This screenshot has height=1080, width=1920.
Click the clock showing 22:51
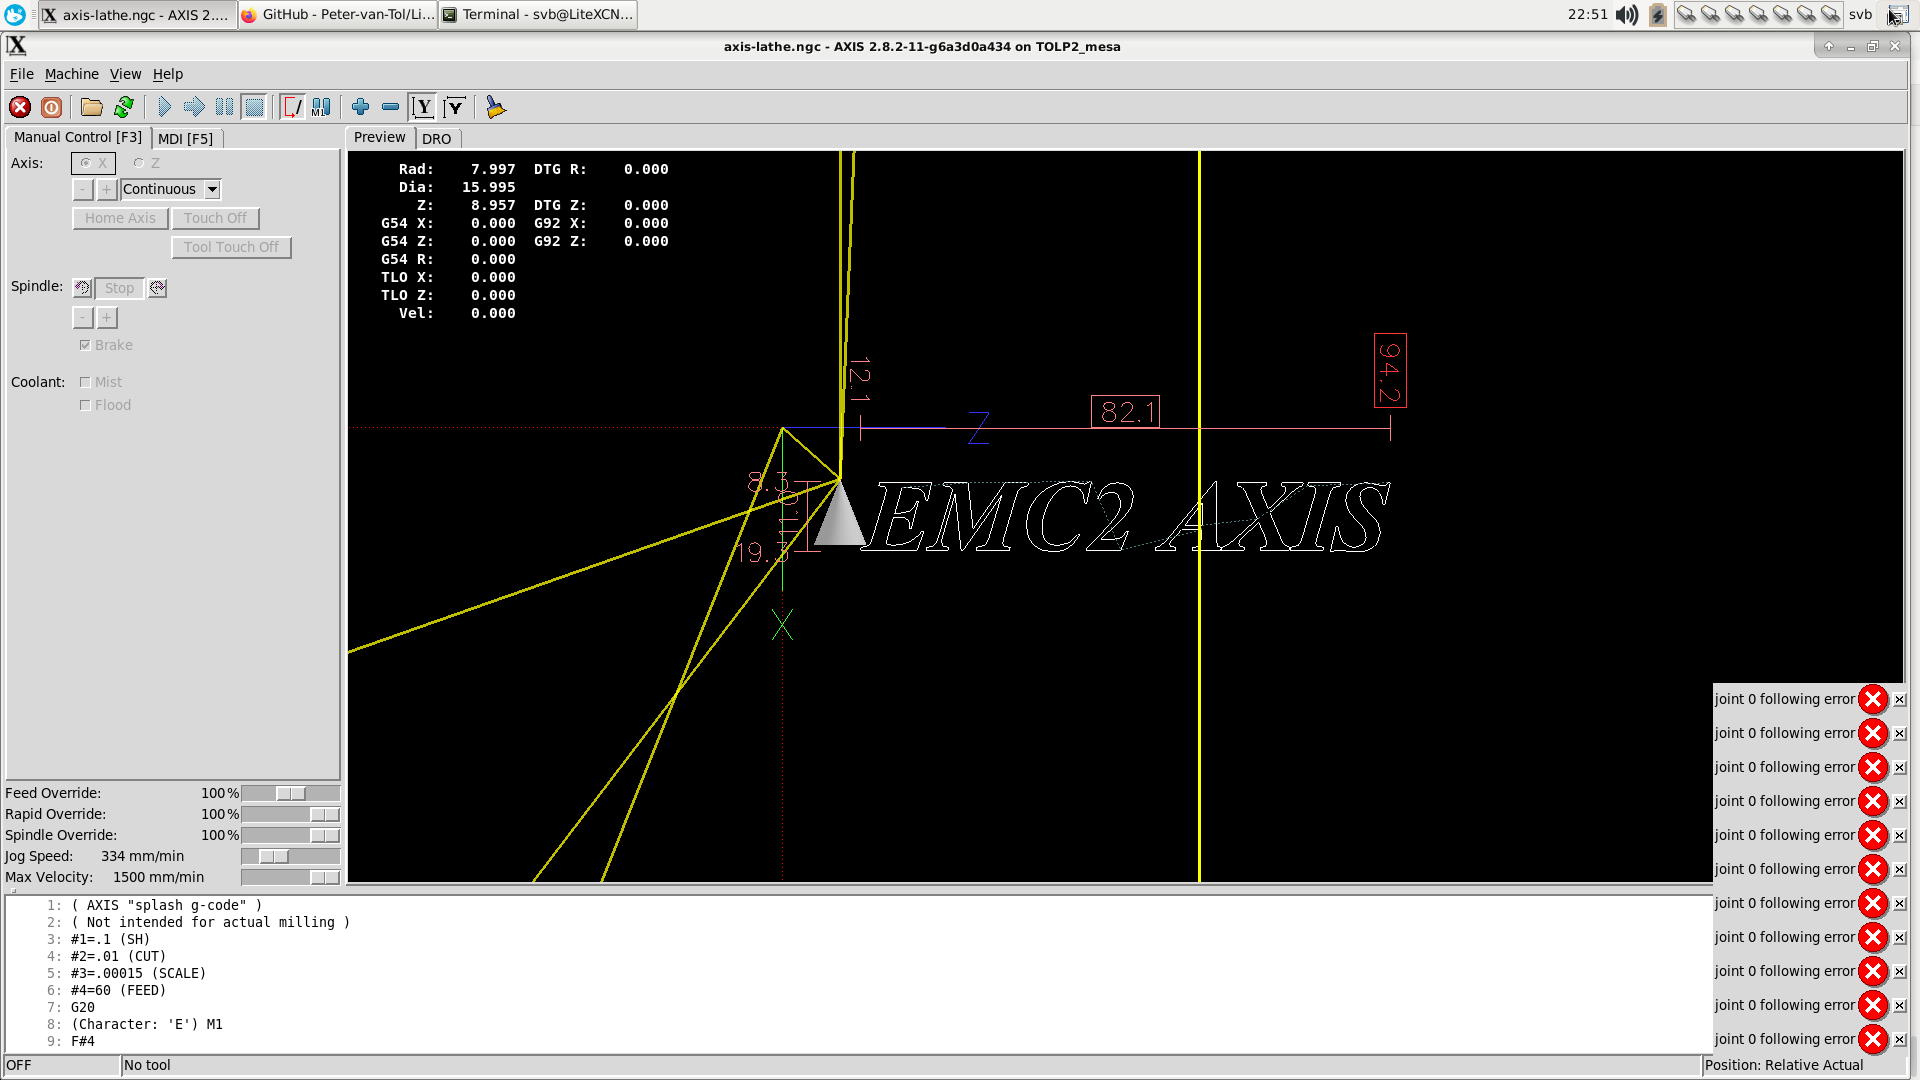pyautogui.click(x=1587, y=15)
